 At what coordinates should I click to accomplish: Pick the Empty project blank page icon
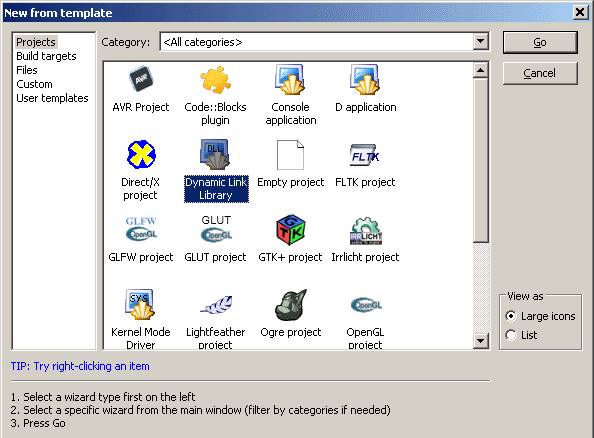coord(290,155)
